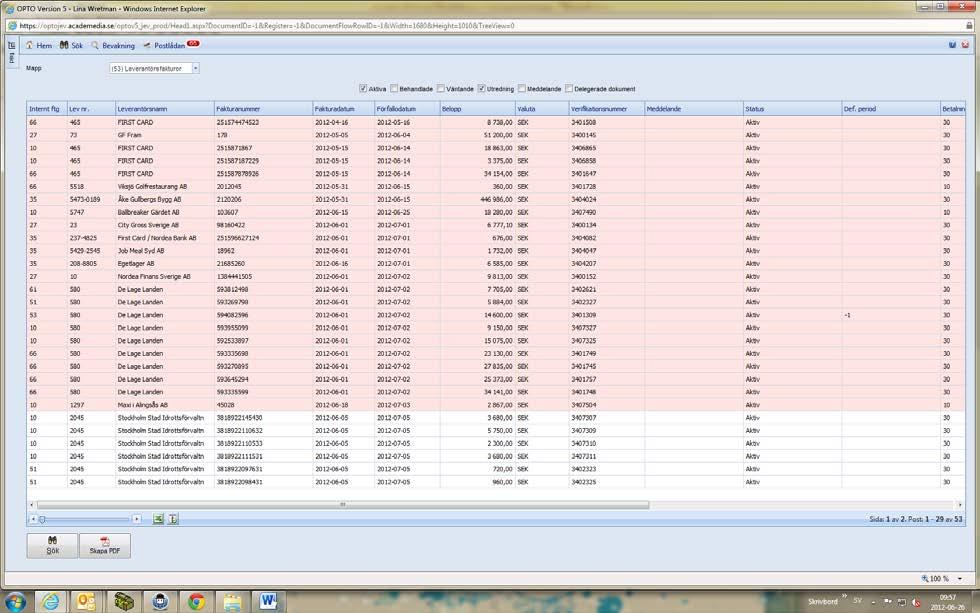Screen dimensions: 980x613
Task: Open Internet Explorer in taskbar
Action: [51, 602]
